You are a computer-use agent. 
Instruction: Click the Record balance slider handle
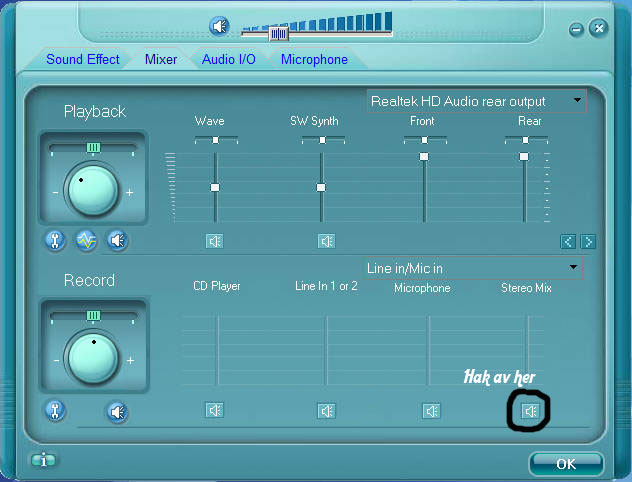click(x=93, y=315)
